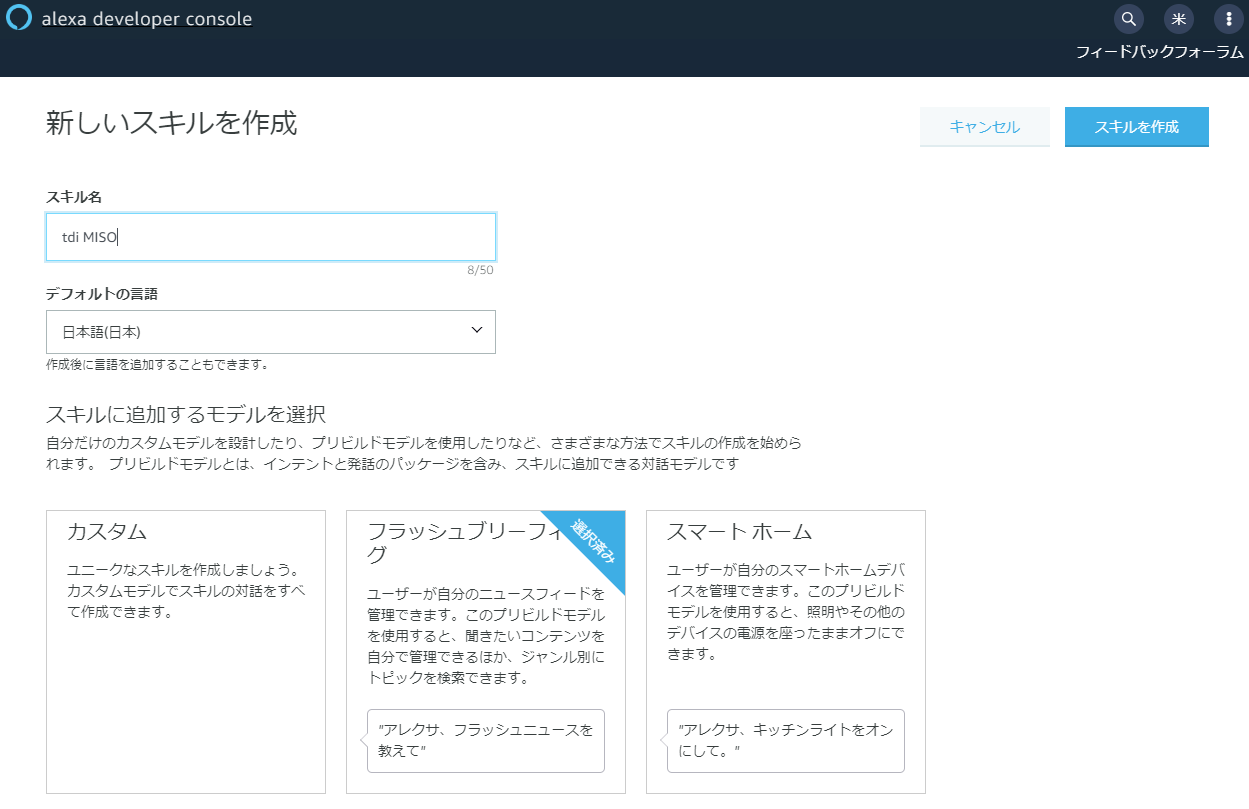Click the デフォルトの言語 label

tap(102, 294)
